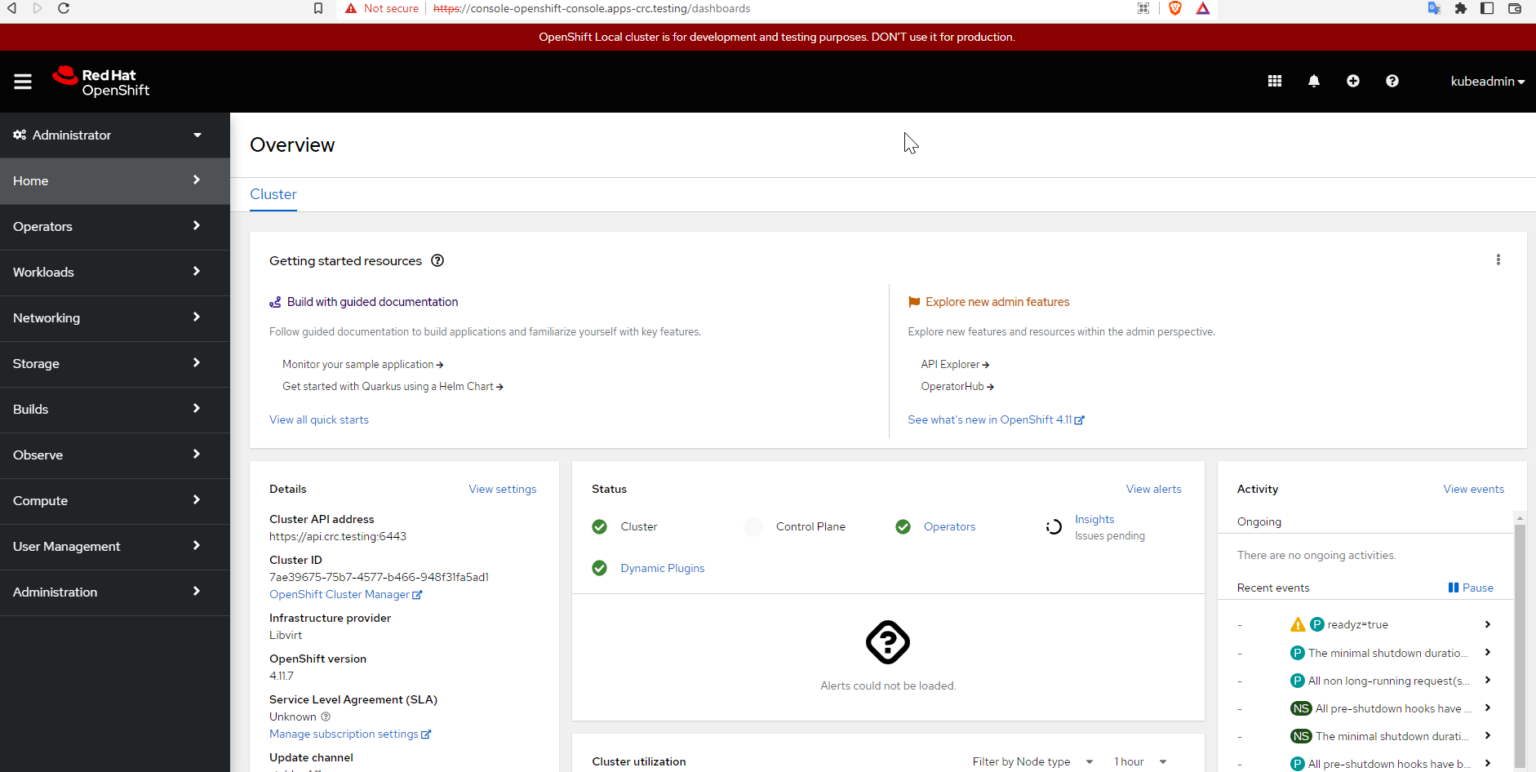
Task: Click the View all quick starts link
Action: (x=319, y=419)
